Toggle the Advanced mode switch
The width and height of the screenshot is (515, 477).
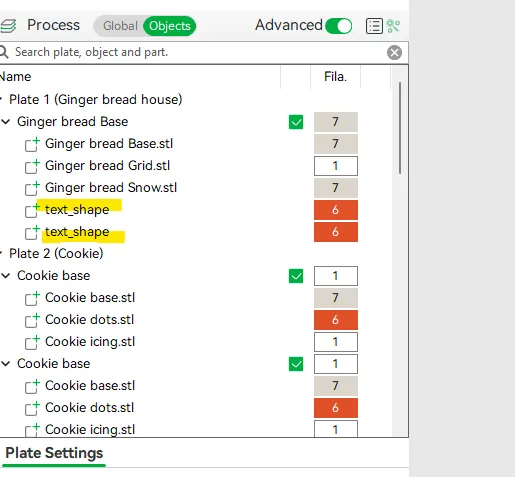point(338,26)
